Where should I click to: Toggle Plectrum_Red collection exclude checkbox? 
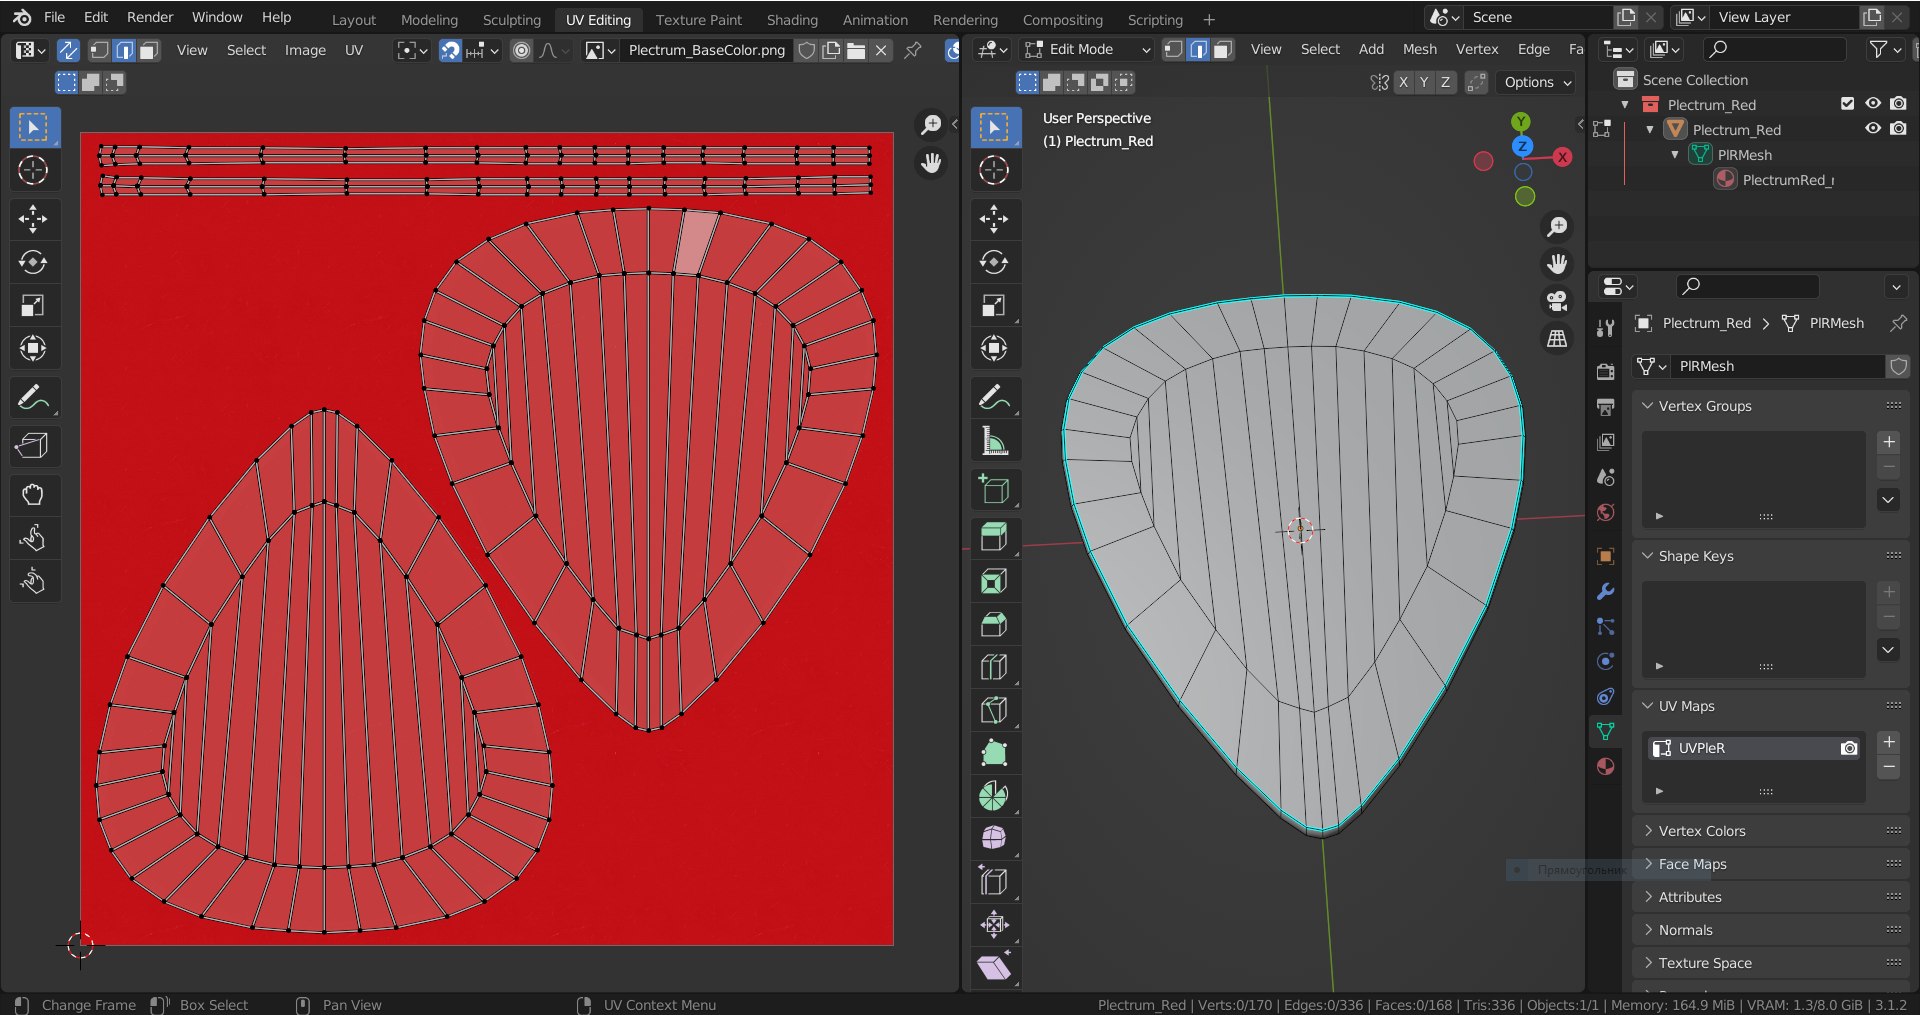point(1847,104)
